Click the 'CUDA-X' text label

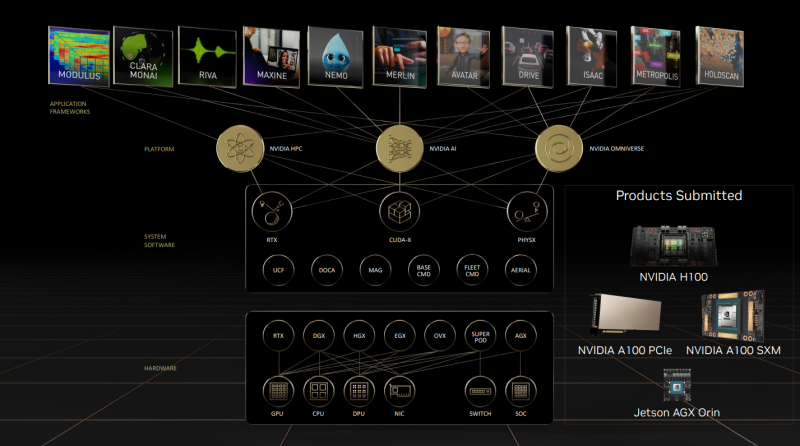coord(400,240)
